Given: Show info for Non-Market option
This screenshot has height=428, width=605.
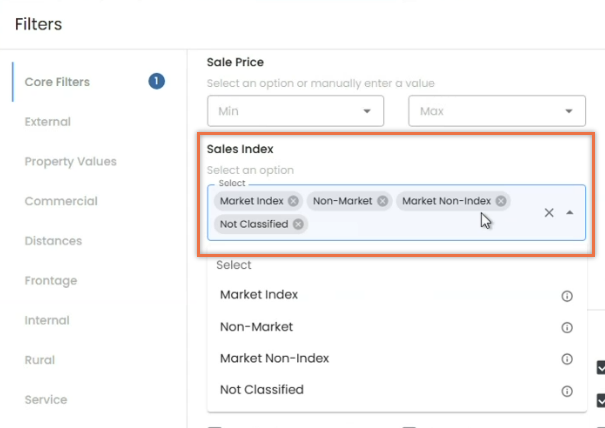Looking at the screenshot, I should [567, 328].
